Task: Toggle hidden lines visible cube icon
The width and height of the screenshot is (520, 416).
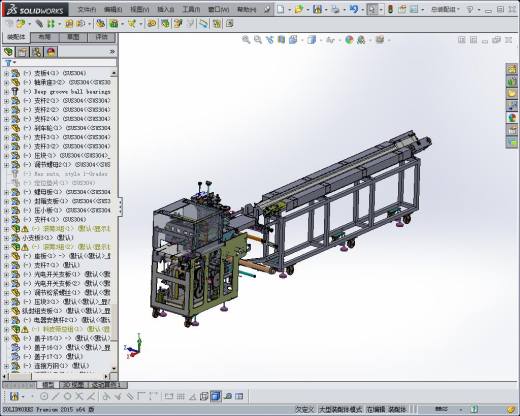Action: (x=204, y=396)
